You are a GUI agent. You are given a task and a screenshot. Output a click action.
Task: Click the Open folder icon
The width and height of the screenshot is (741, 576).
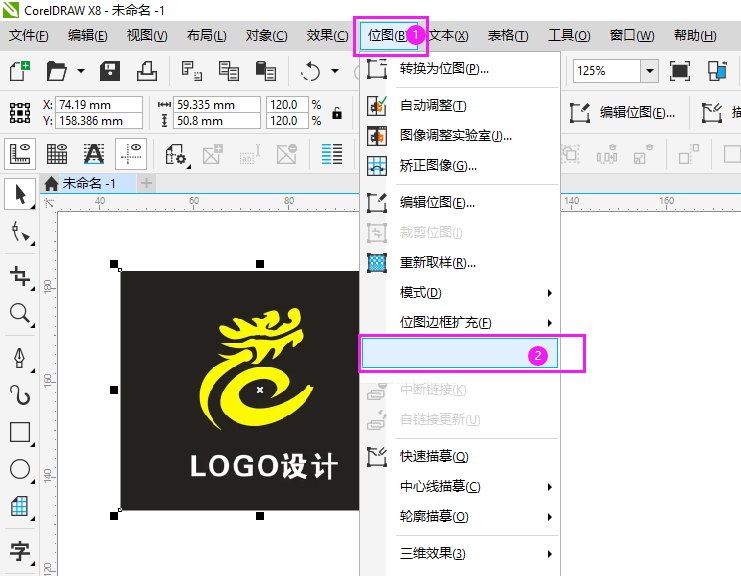pos(56,71)
